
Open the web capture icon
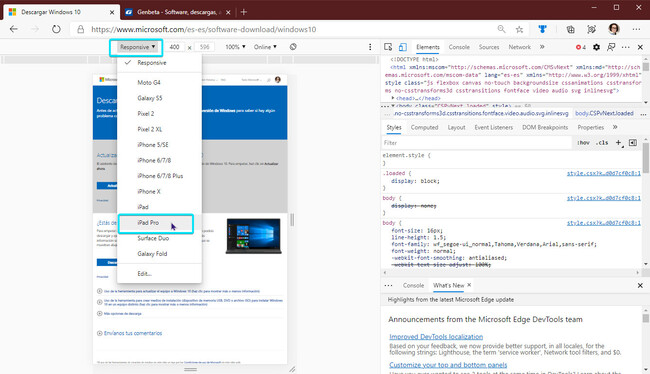(x=592, y=29)
